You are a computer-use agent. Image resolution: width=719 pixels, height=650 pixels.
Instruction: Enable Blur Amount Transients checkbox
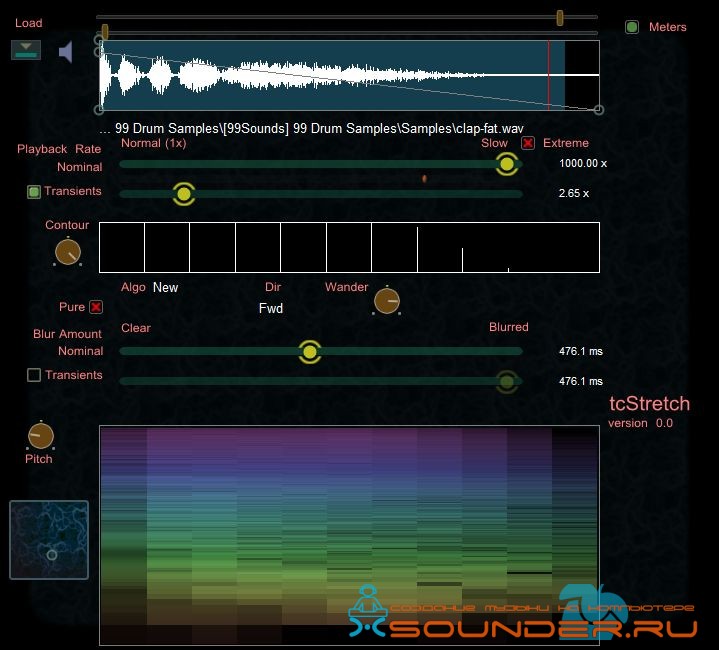click(34, 375)
